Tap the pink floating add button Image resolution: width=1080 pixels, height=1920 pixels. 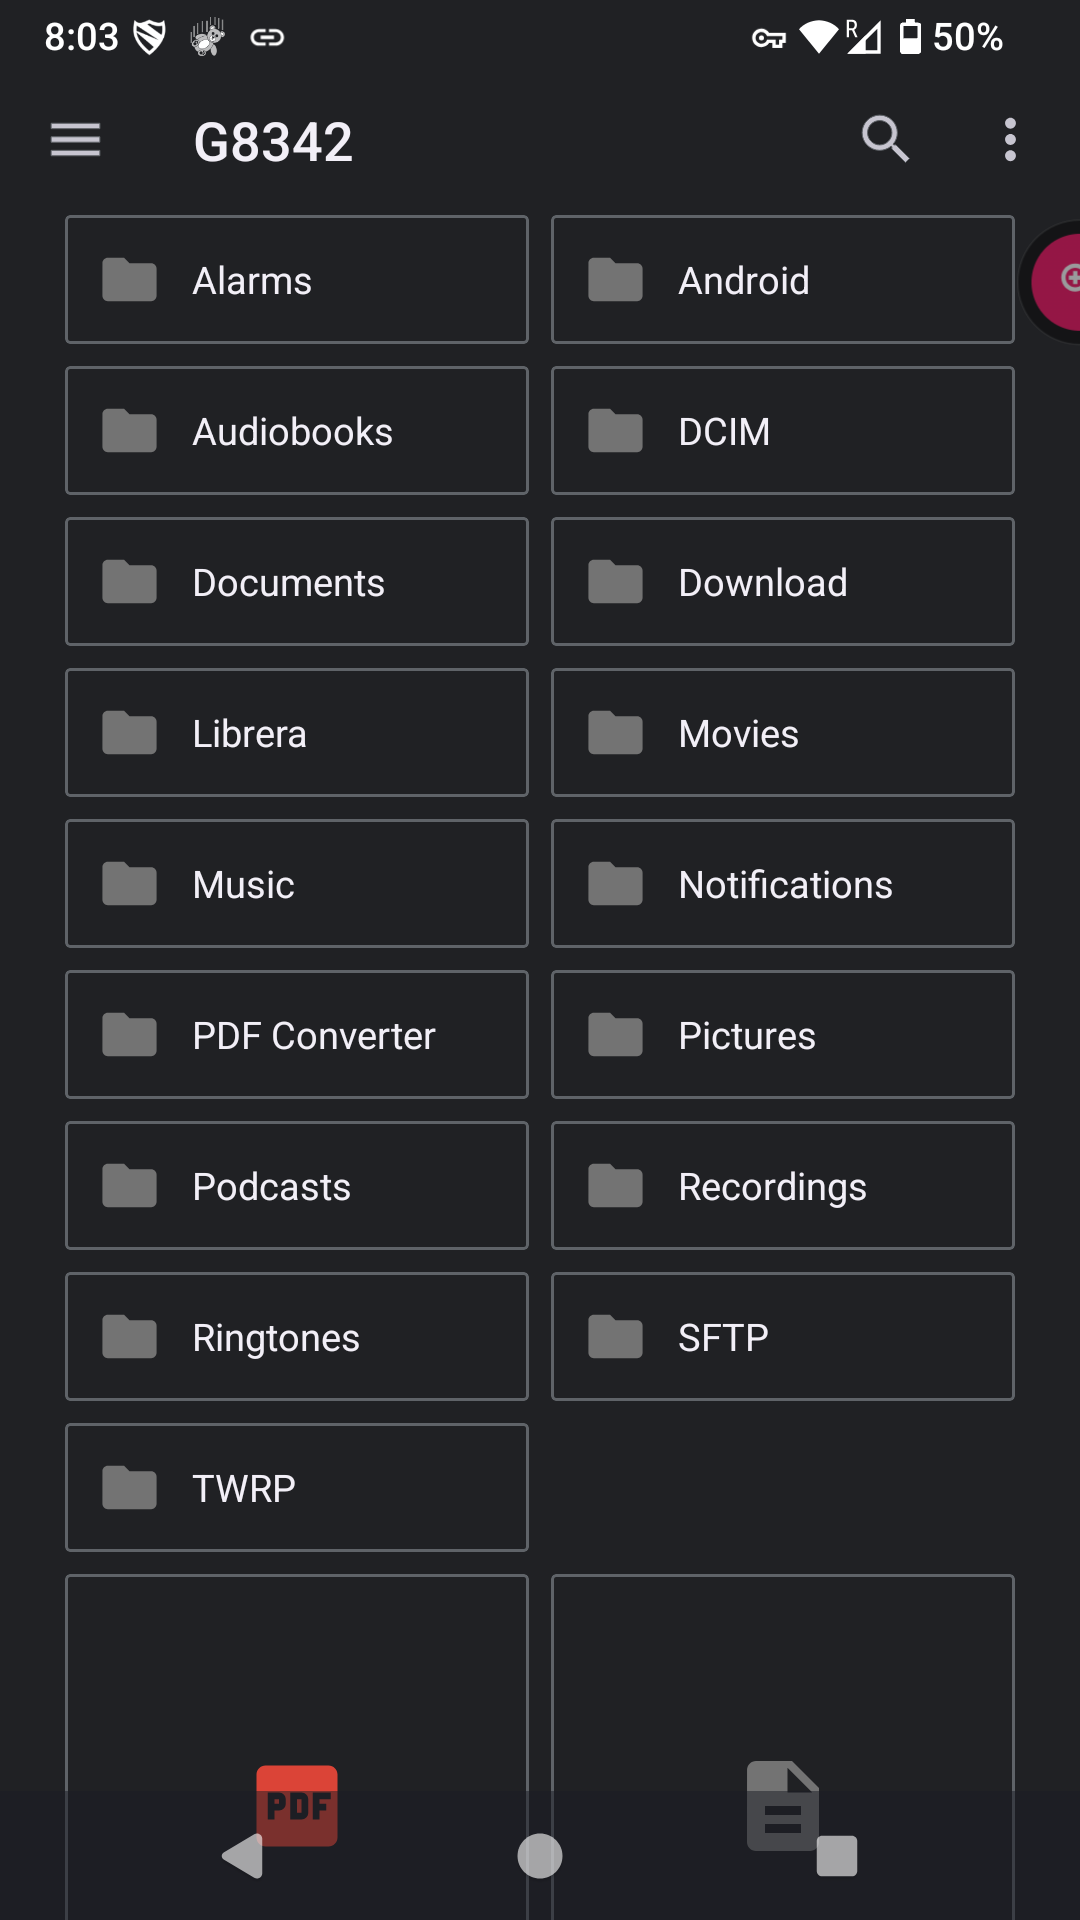pos(1060,281)
